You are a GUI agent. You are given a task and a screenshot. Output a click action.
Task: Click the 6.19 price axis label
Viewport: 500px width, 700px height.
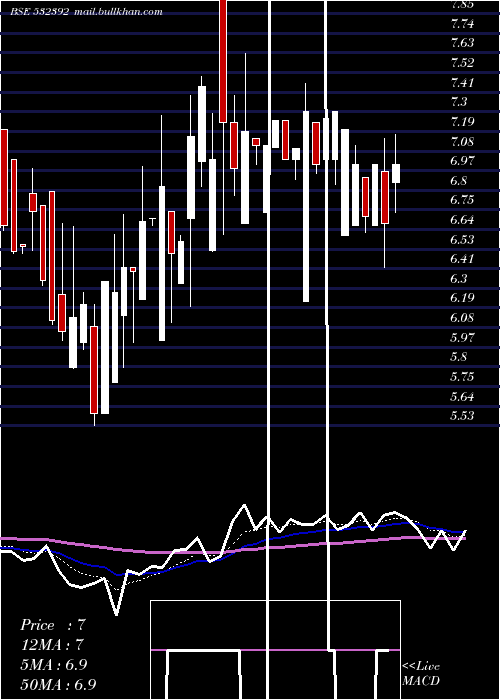pyautogui.click(x=462, y=298)
